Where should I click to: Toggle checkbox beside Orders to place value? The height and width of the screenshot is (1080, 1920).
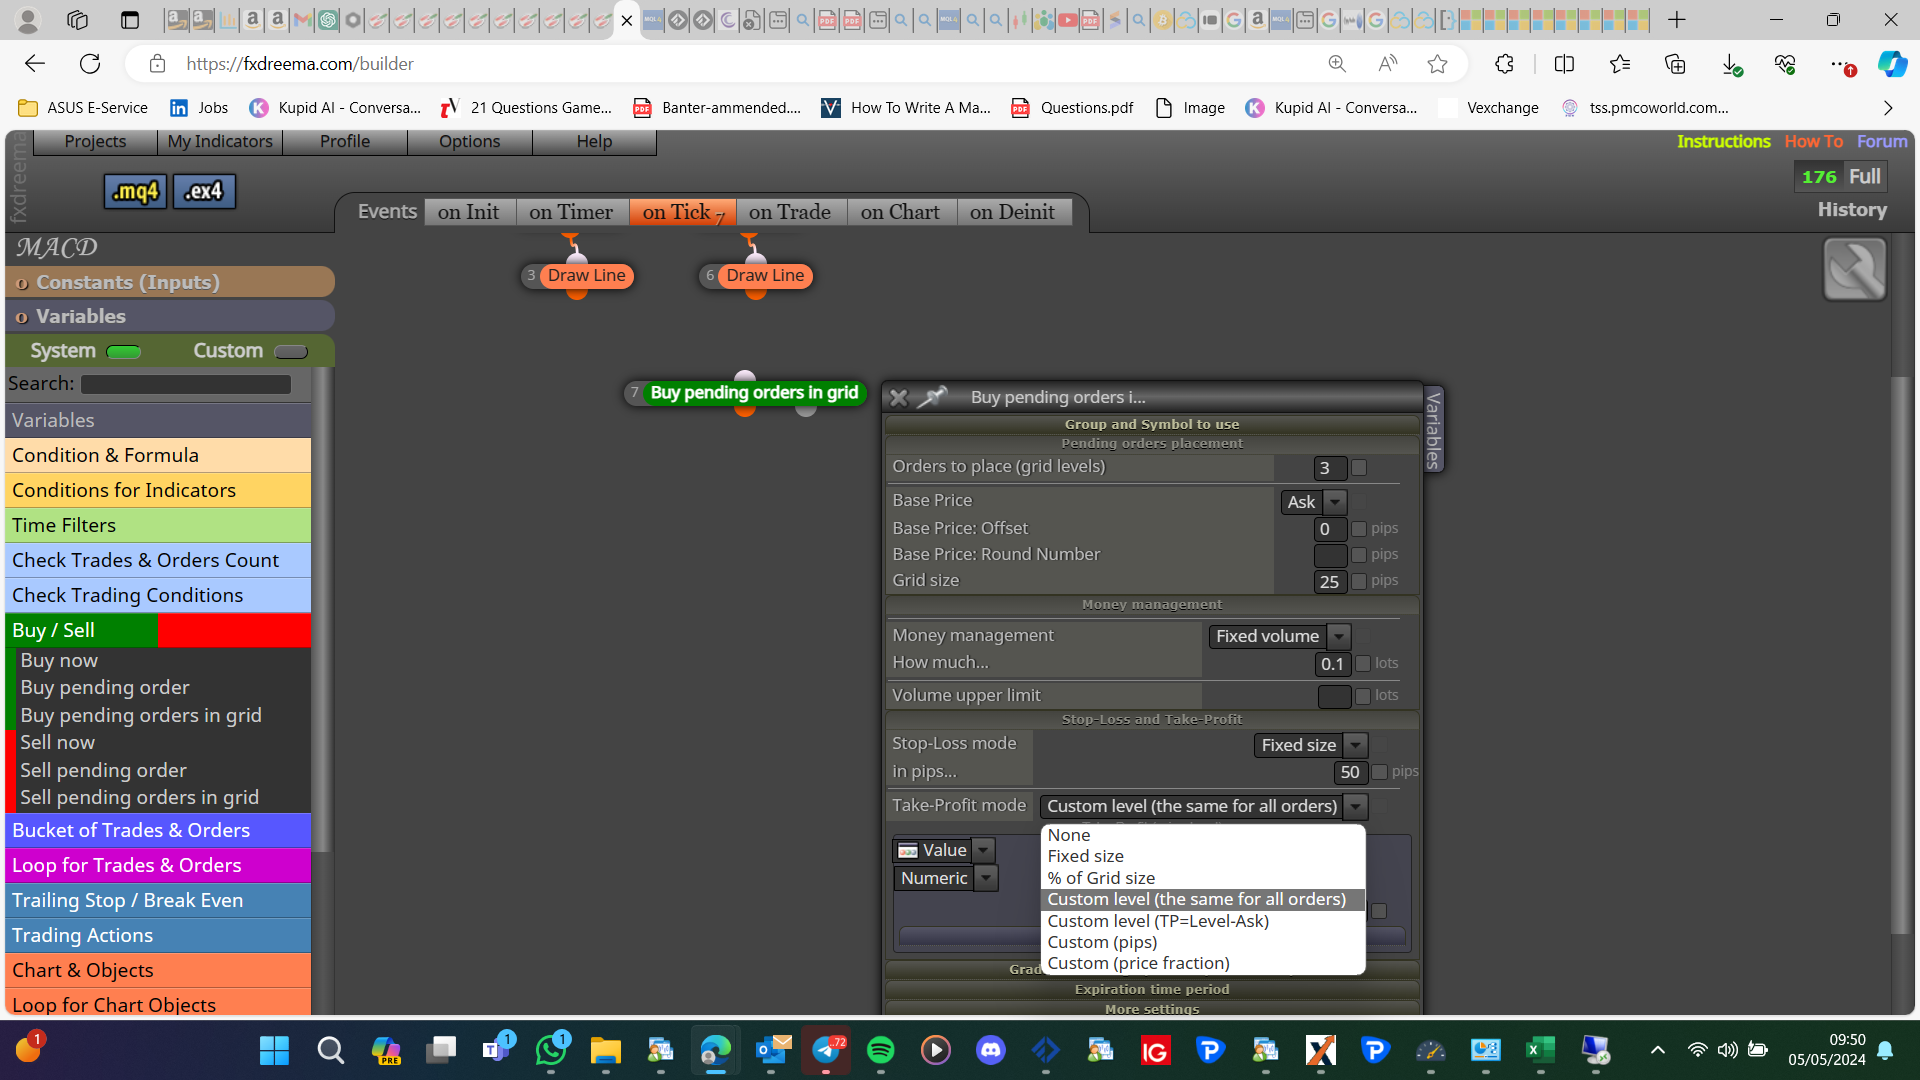[1359, 468]
